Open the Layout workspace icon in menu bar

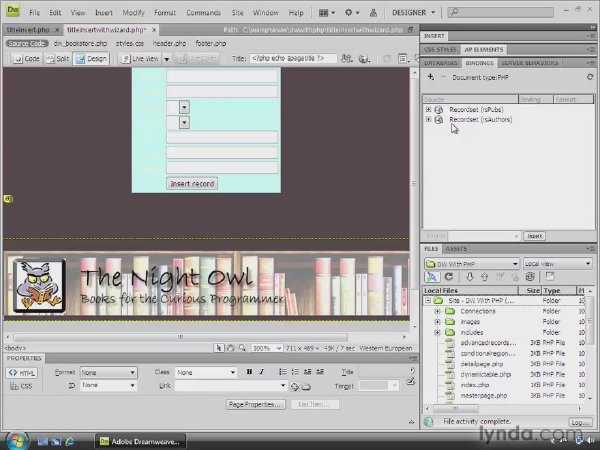(x=326, y=13)
